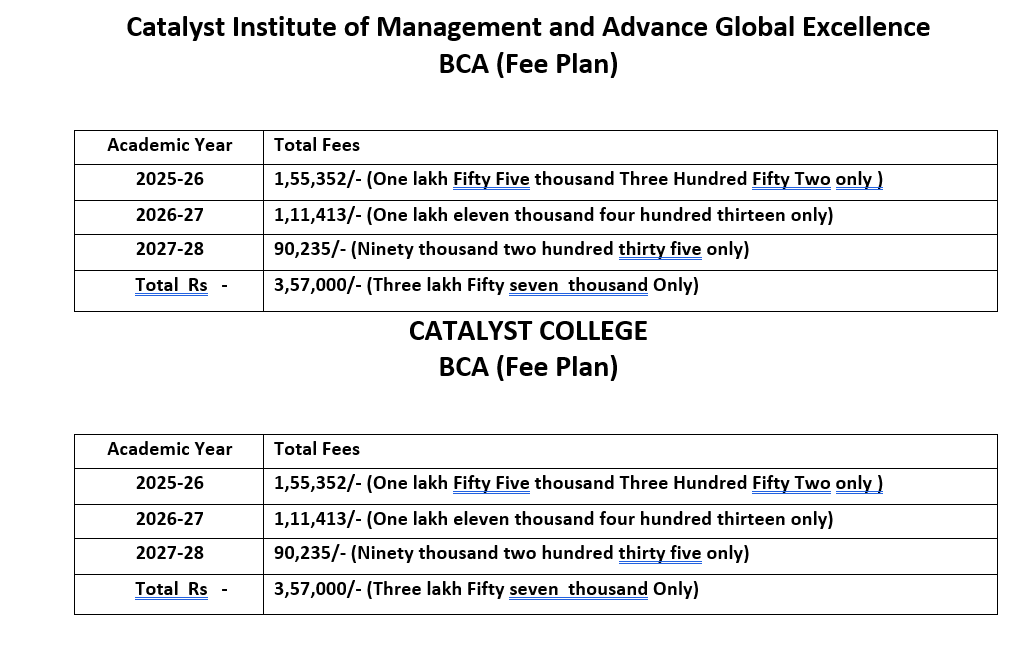The image size is (1017, 662).
Task: Click the 90,235/- fee cell in the Catalyst Institute table
Action: 511,249
